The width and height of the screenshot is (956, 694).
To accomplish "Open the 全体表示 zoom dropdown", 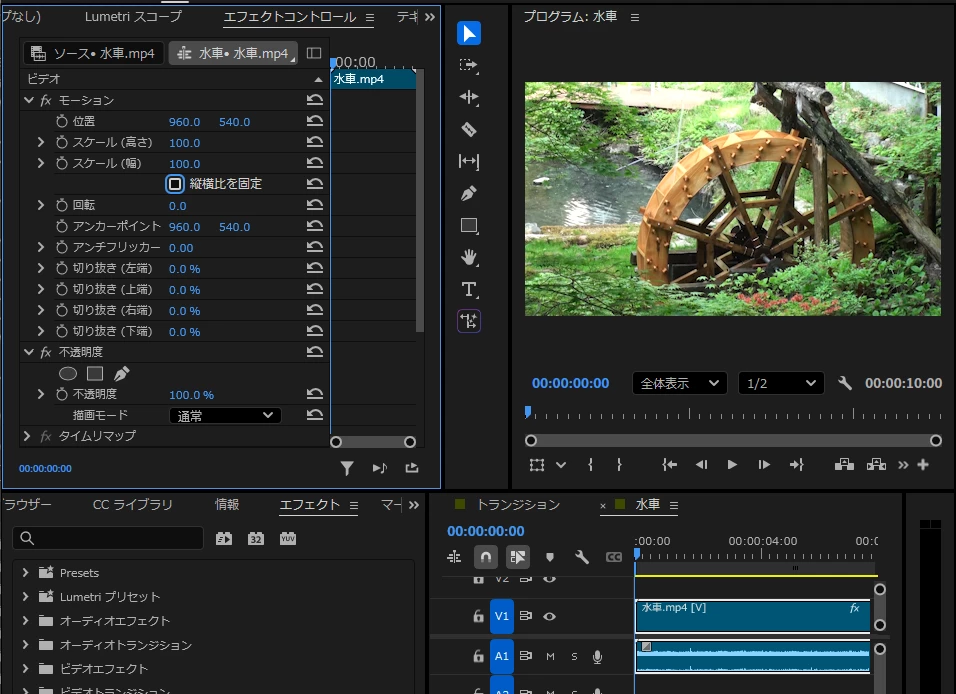I will (679, 383).
